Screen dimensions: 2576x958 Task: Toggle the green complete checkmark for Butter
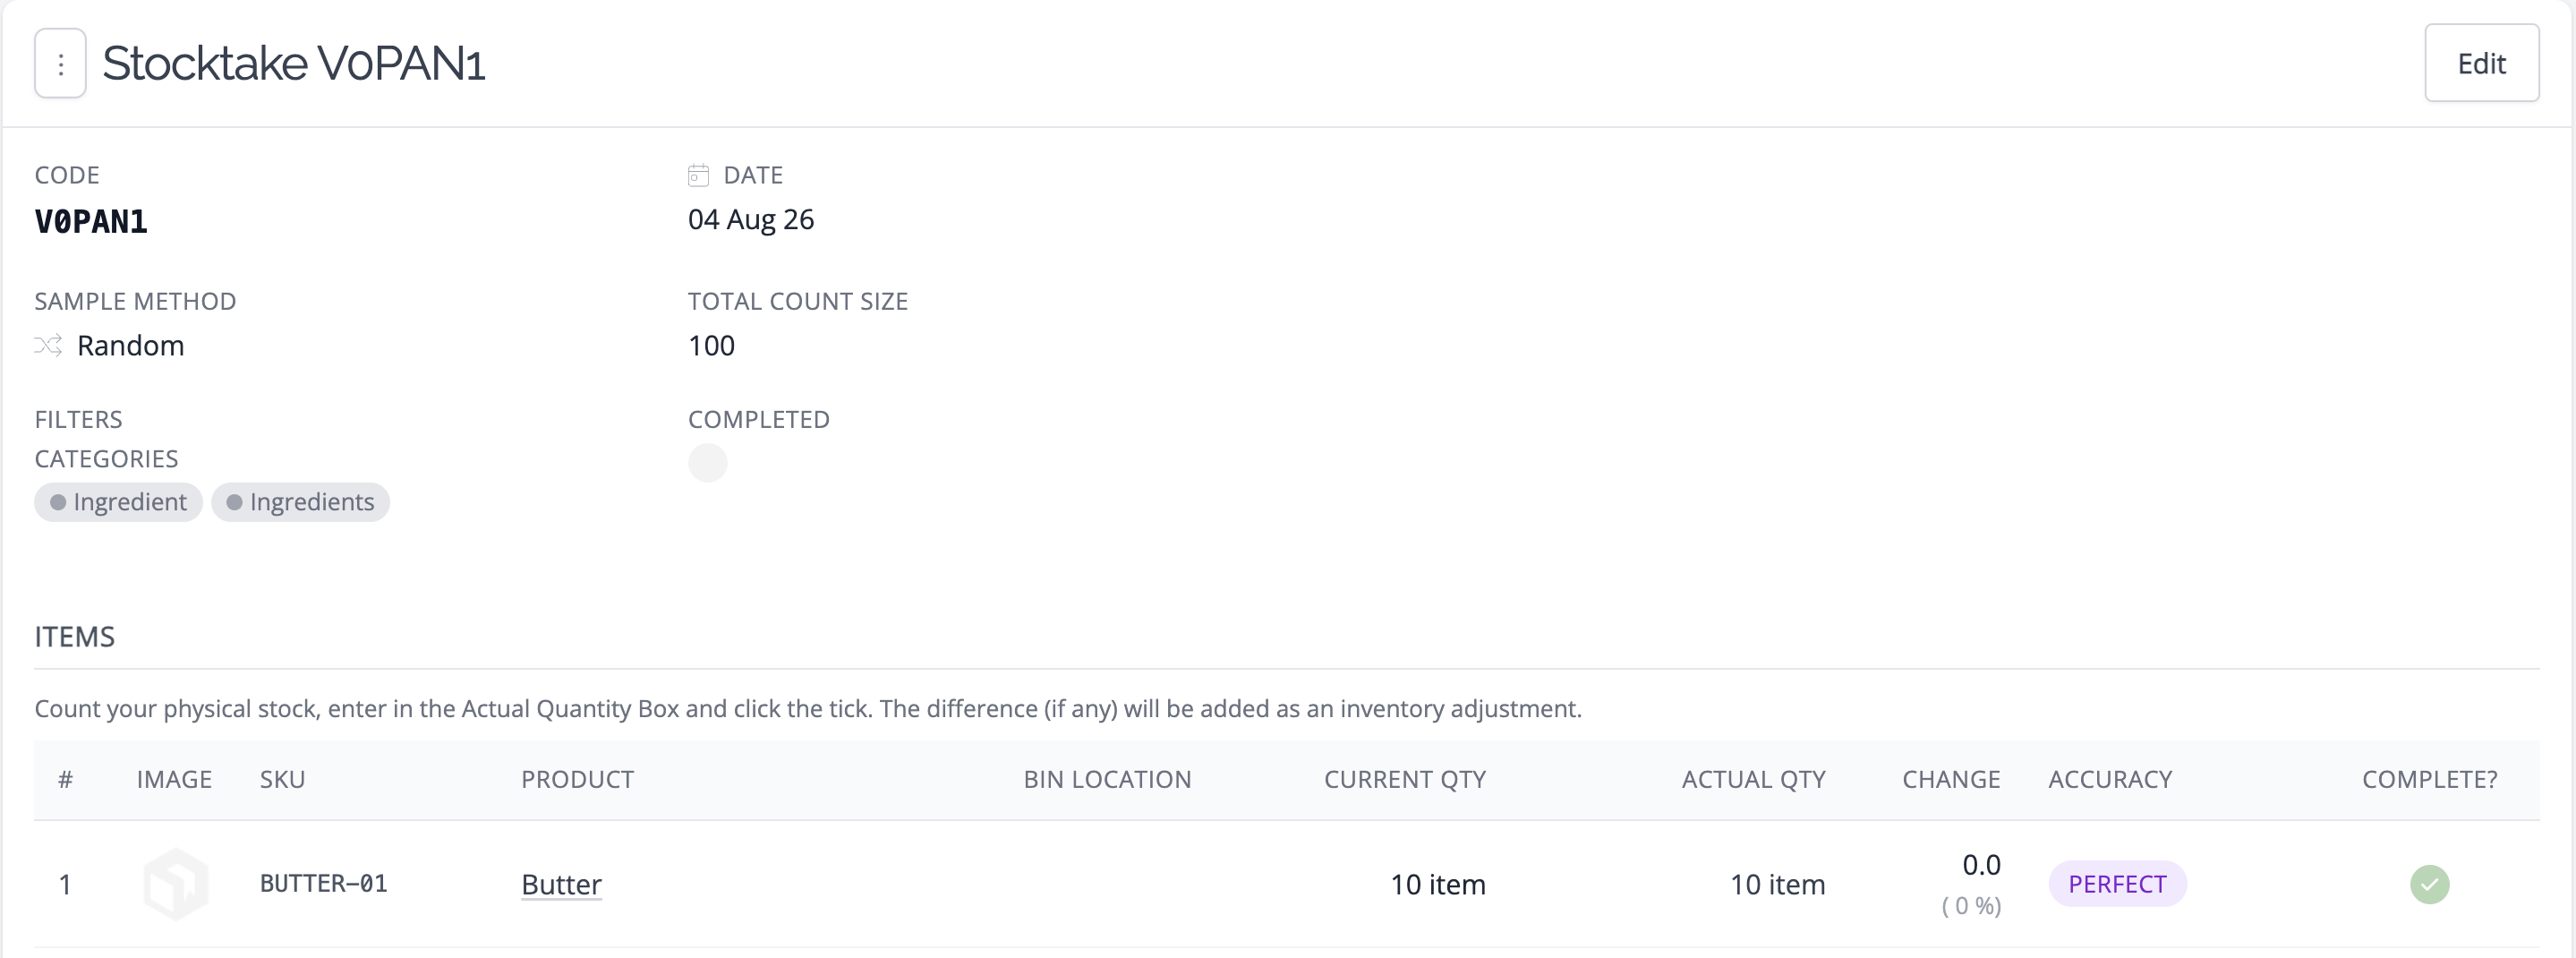point(2429,884)
